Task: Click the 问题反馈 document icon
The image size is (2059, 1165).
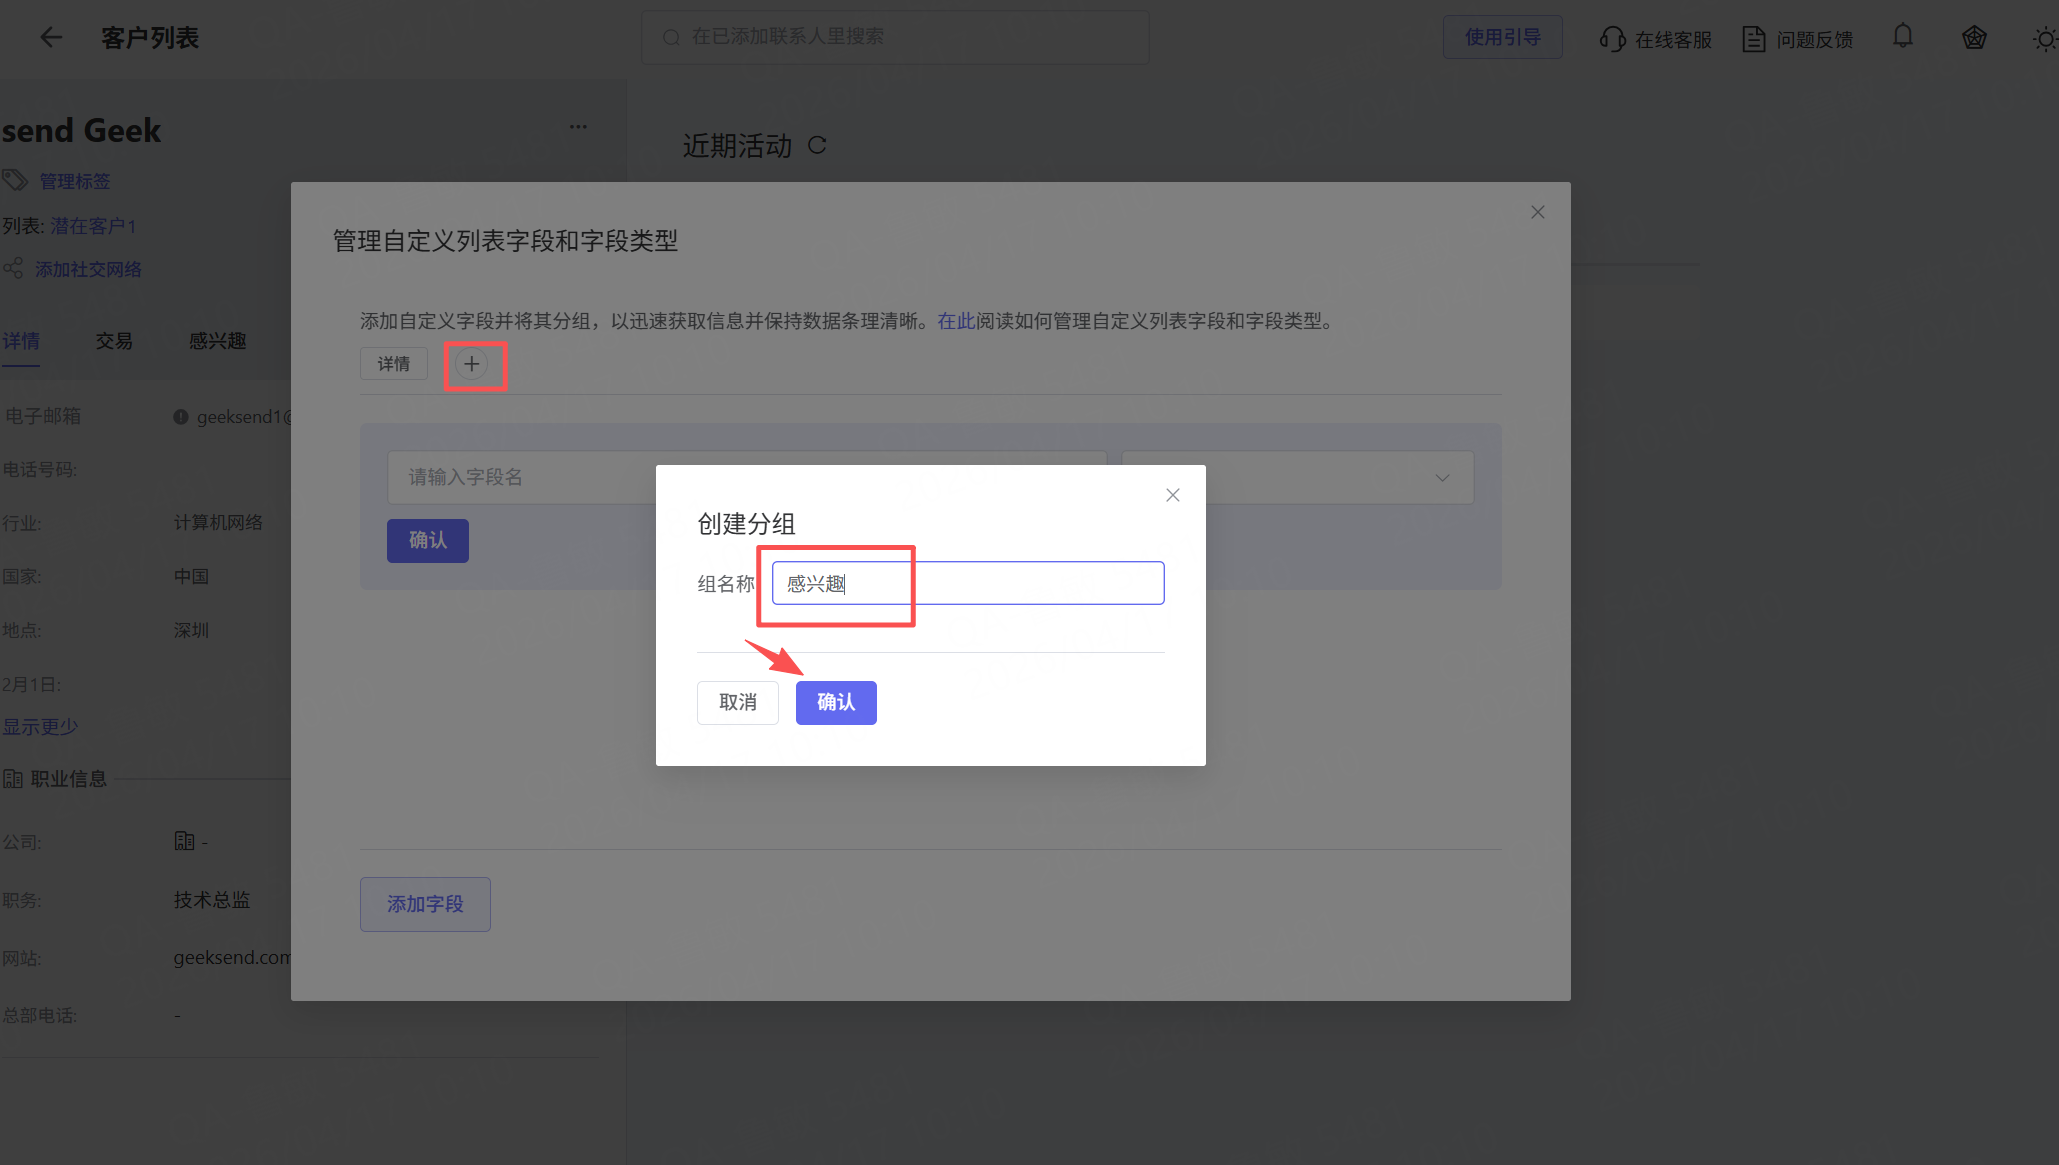Action: click(x=1753, y=39)
